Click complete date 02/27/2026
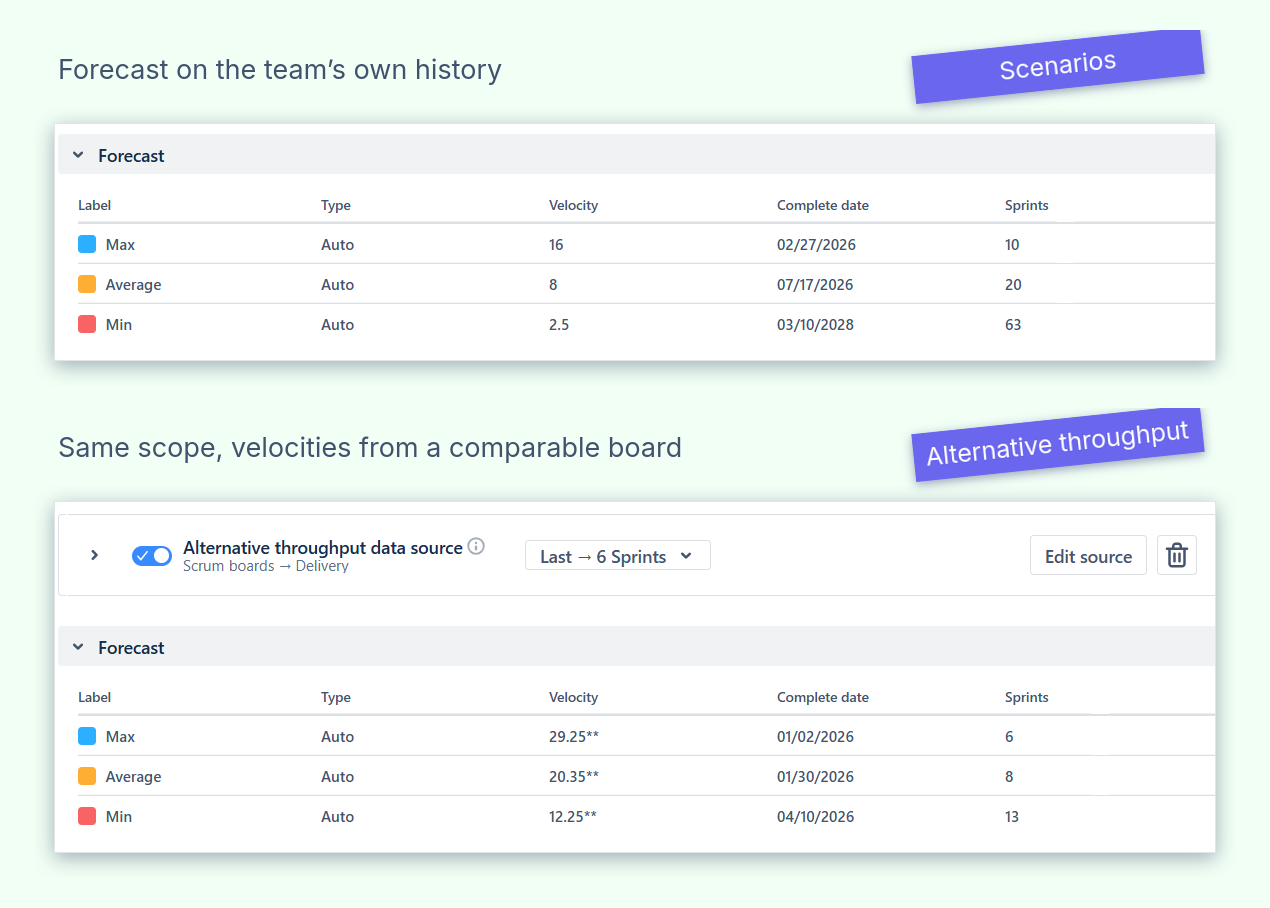 coord(816,244)
